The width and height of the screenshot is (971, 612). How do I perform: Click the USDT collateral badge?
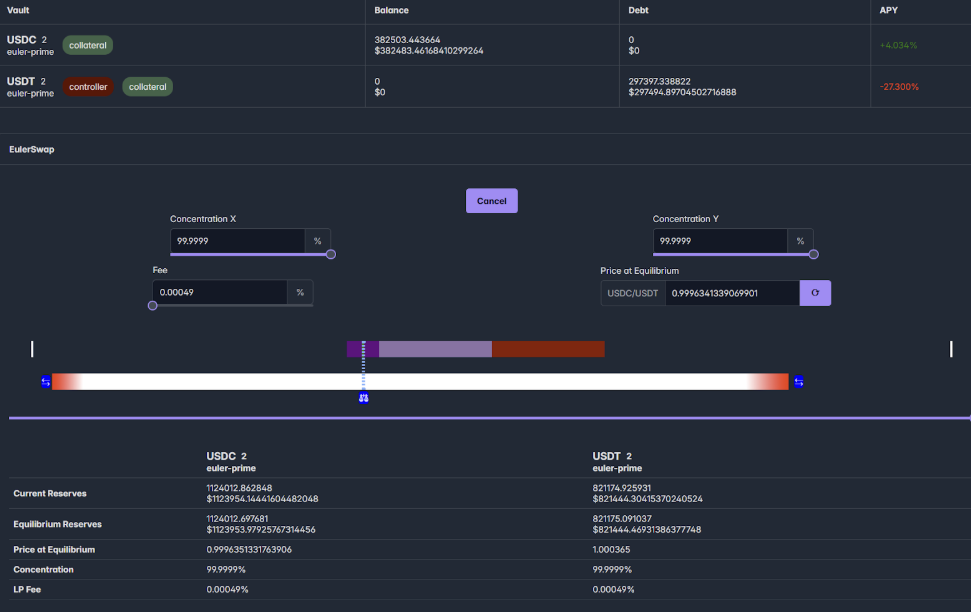[147, 87]
